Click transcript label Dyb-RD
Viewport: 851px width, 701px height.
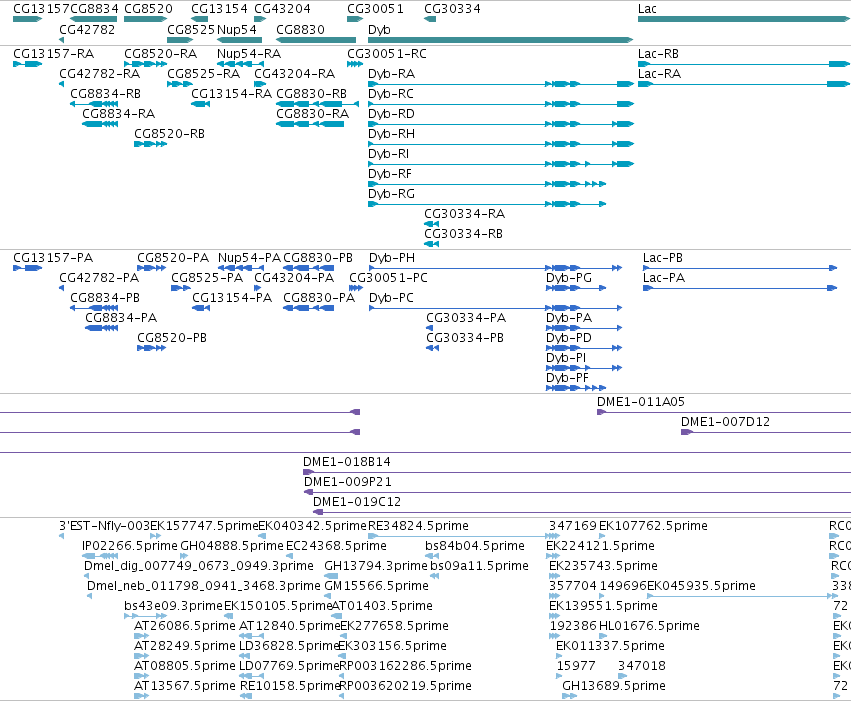tap(391, 114)
